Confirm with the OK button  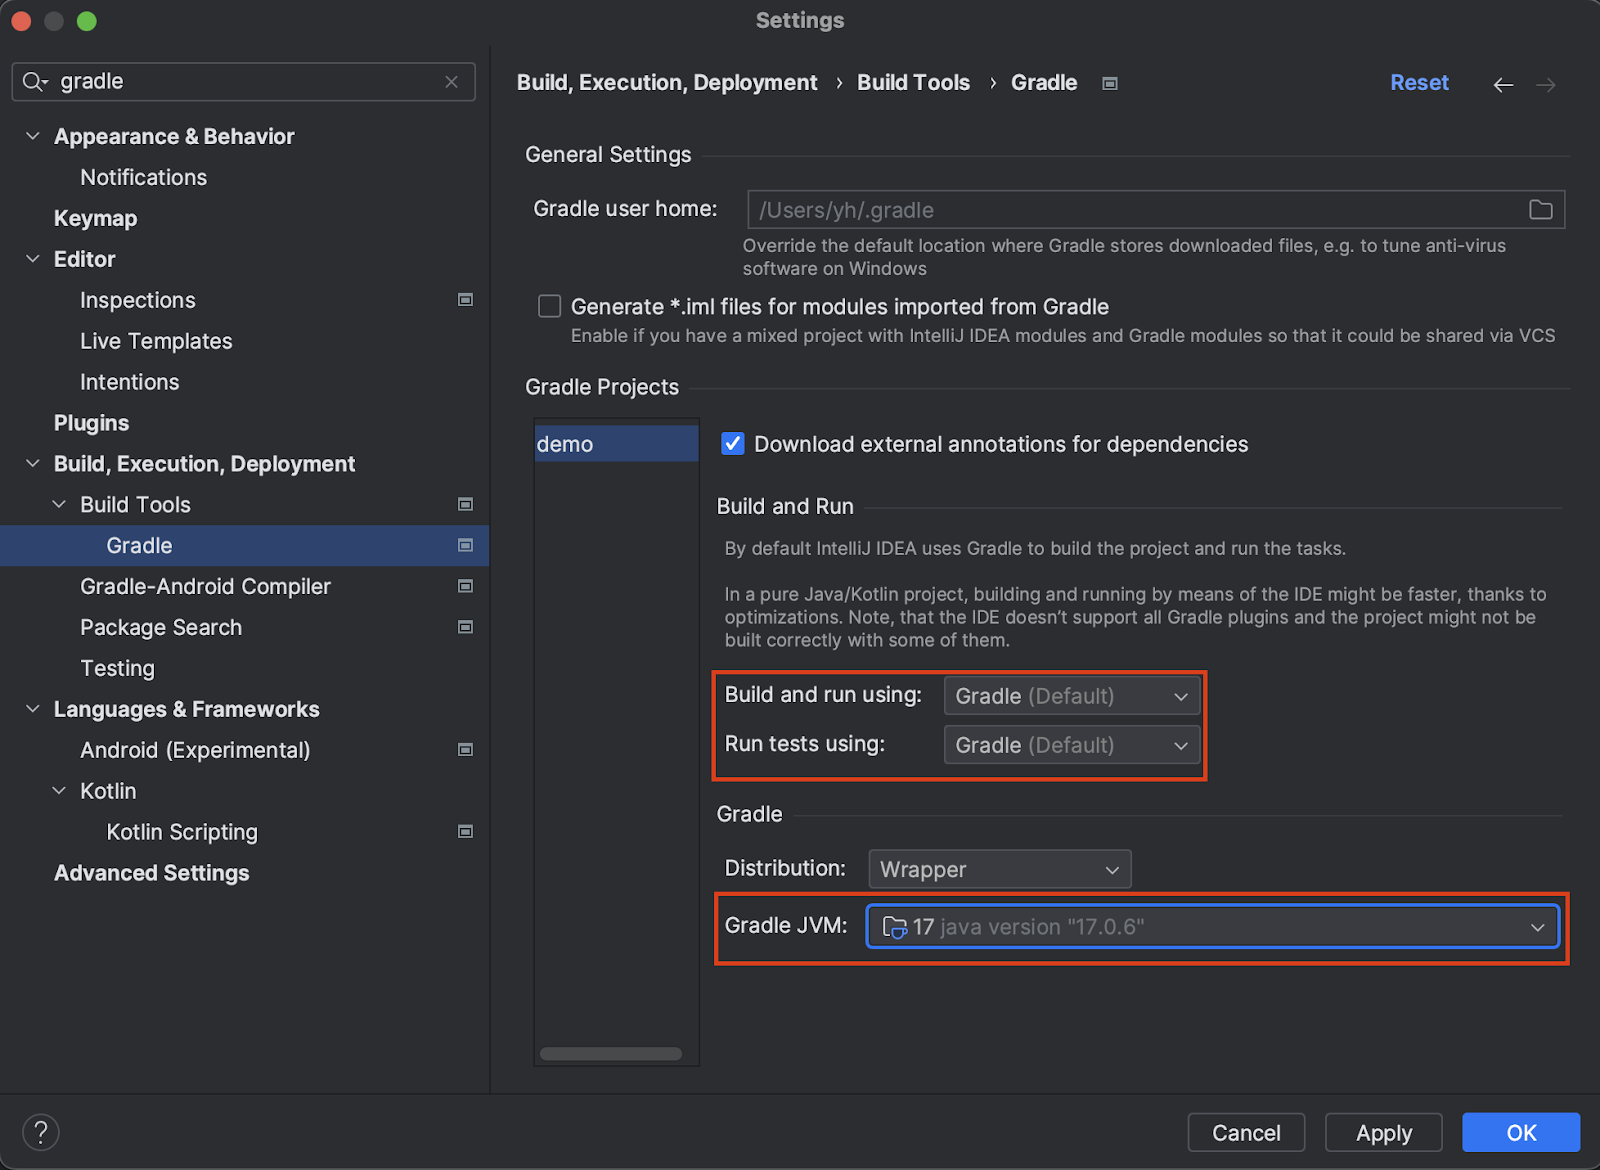[1521, 1133]
